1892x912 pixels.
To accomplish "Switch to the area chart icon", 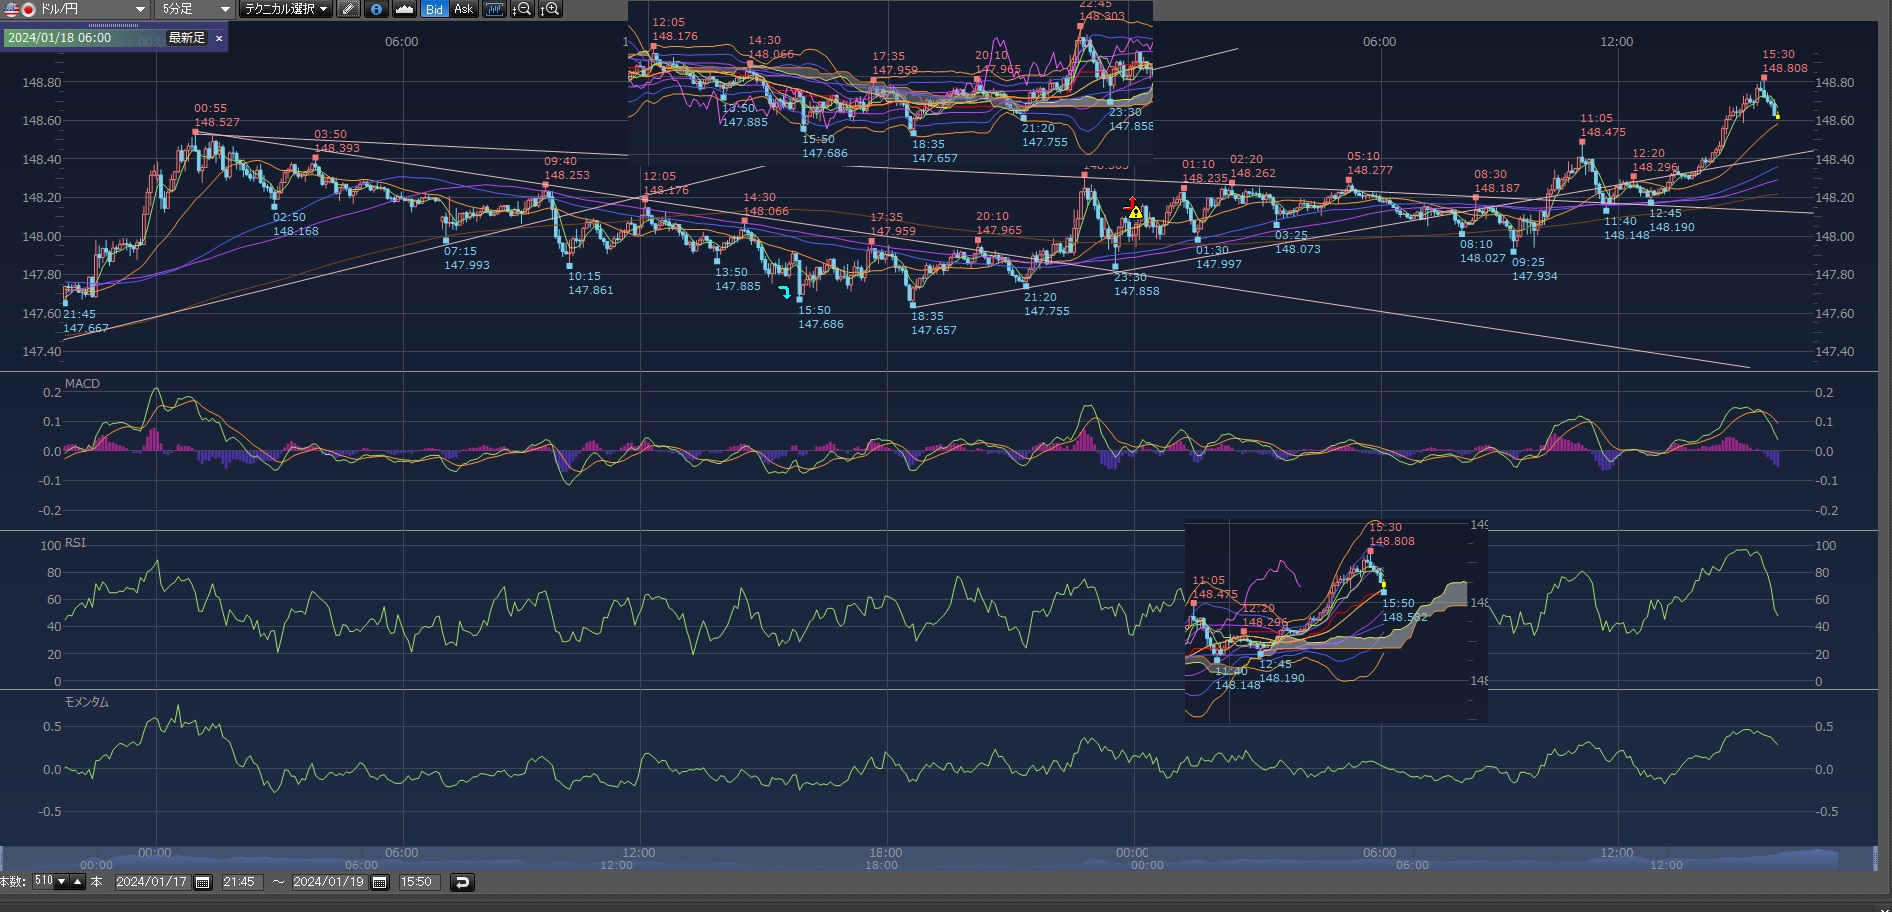I will pos(404,9).
